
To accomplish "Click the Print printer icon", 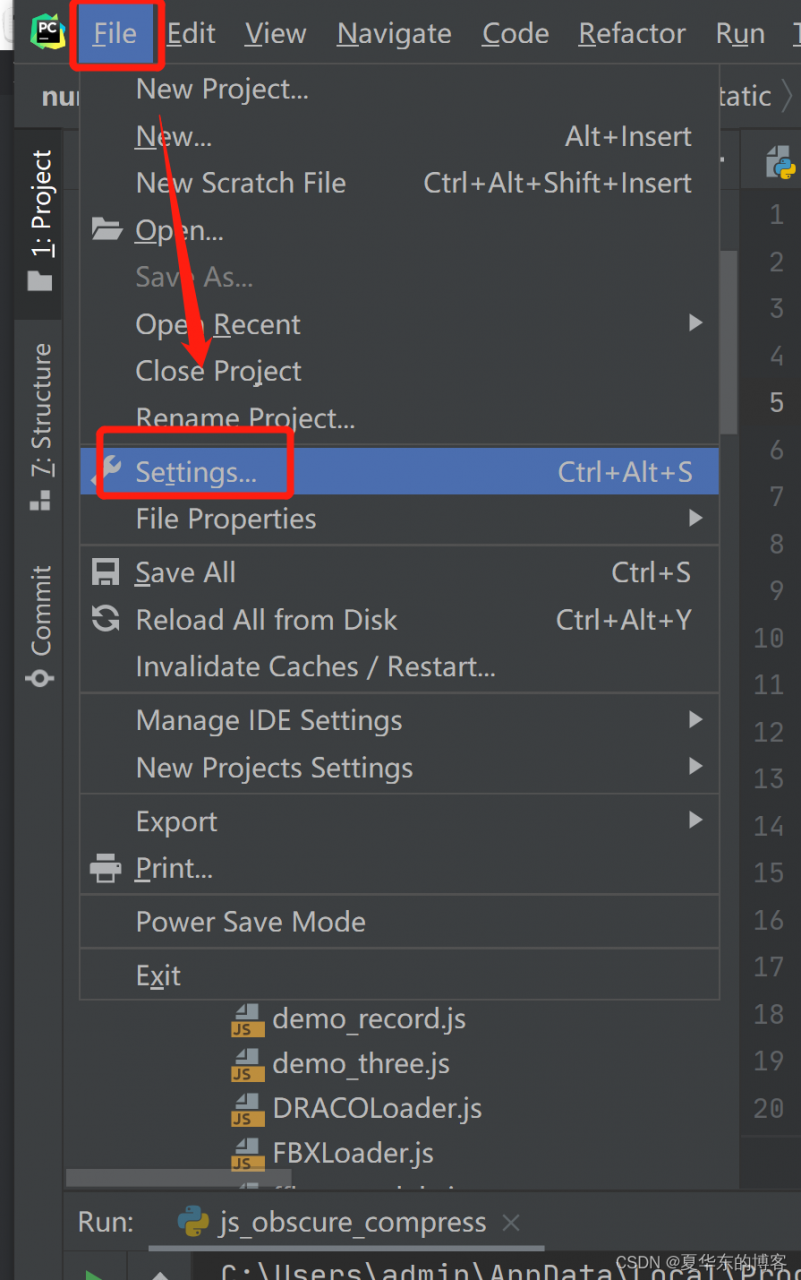I will [106, 868].
